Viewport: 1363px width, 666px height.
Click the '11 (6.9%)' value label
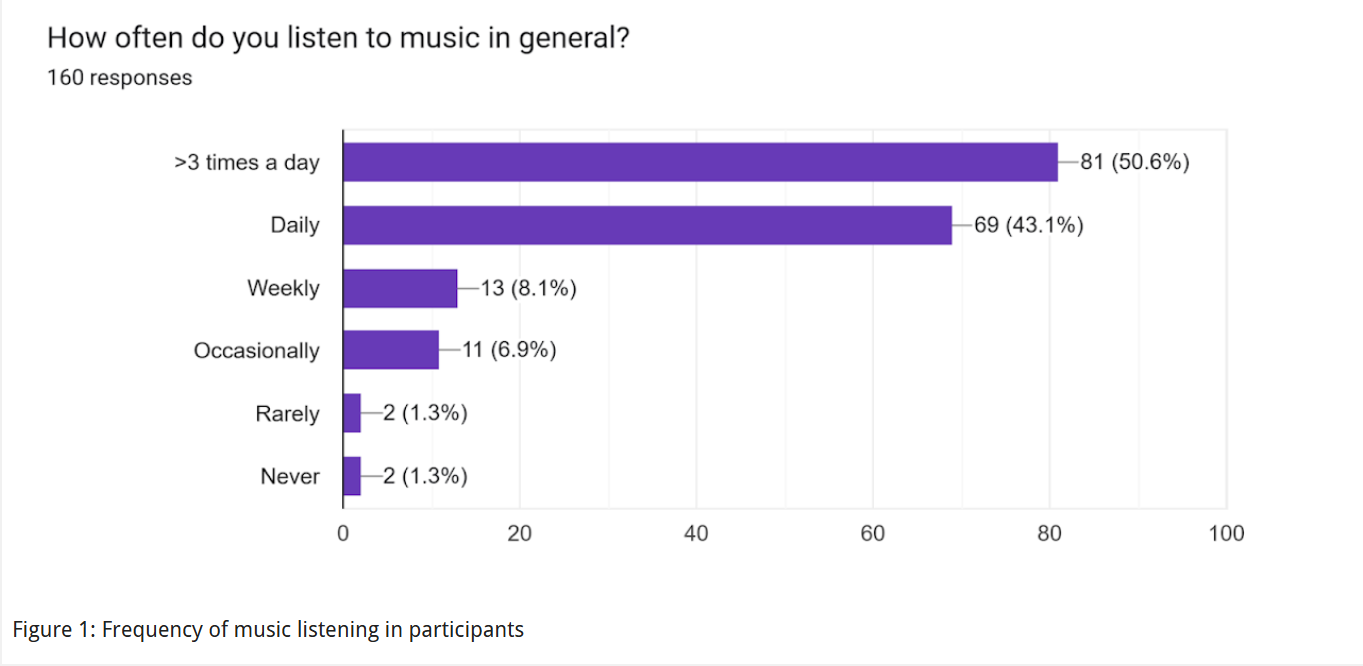click(509, 350)
